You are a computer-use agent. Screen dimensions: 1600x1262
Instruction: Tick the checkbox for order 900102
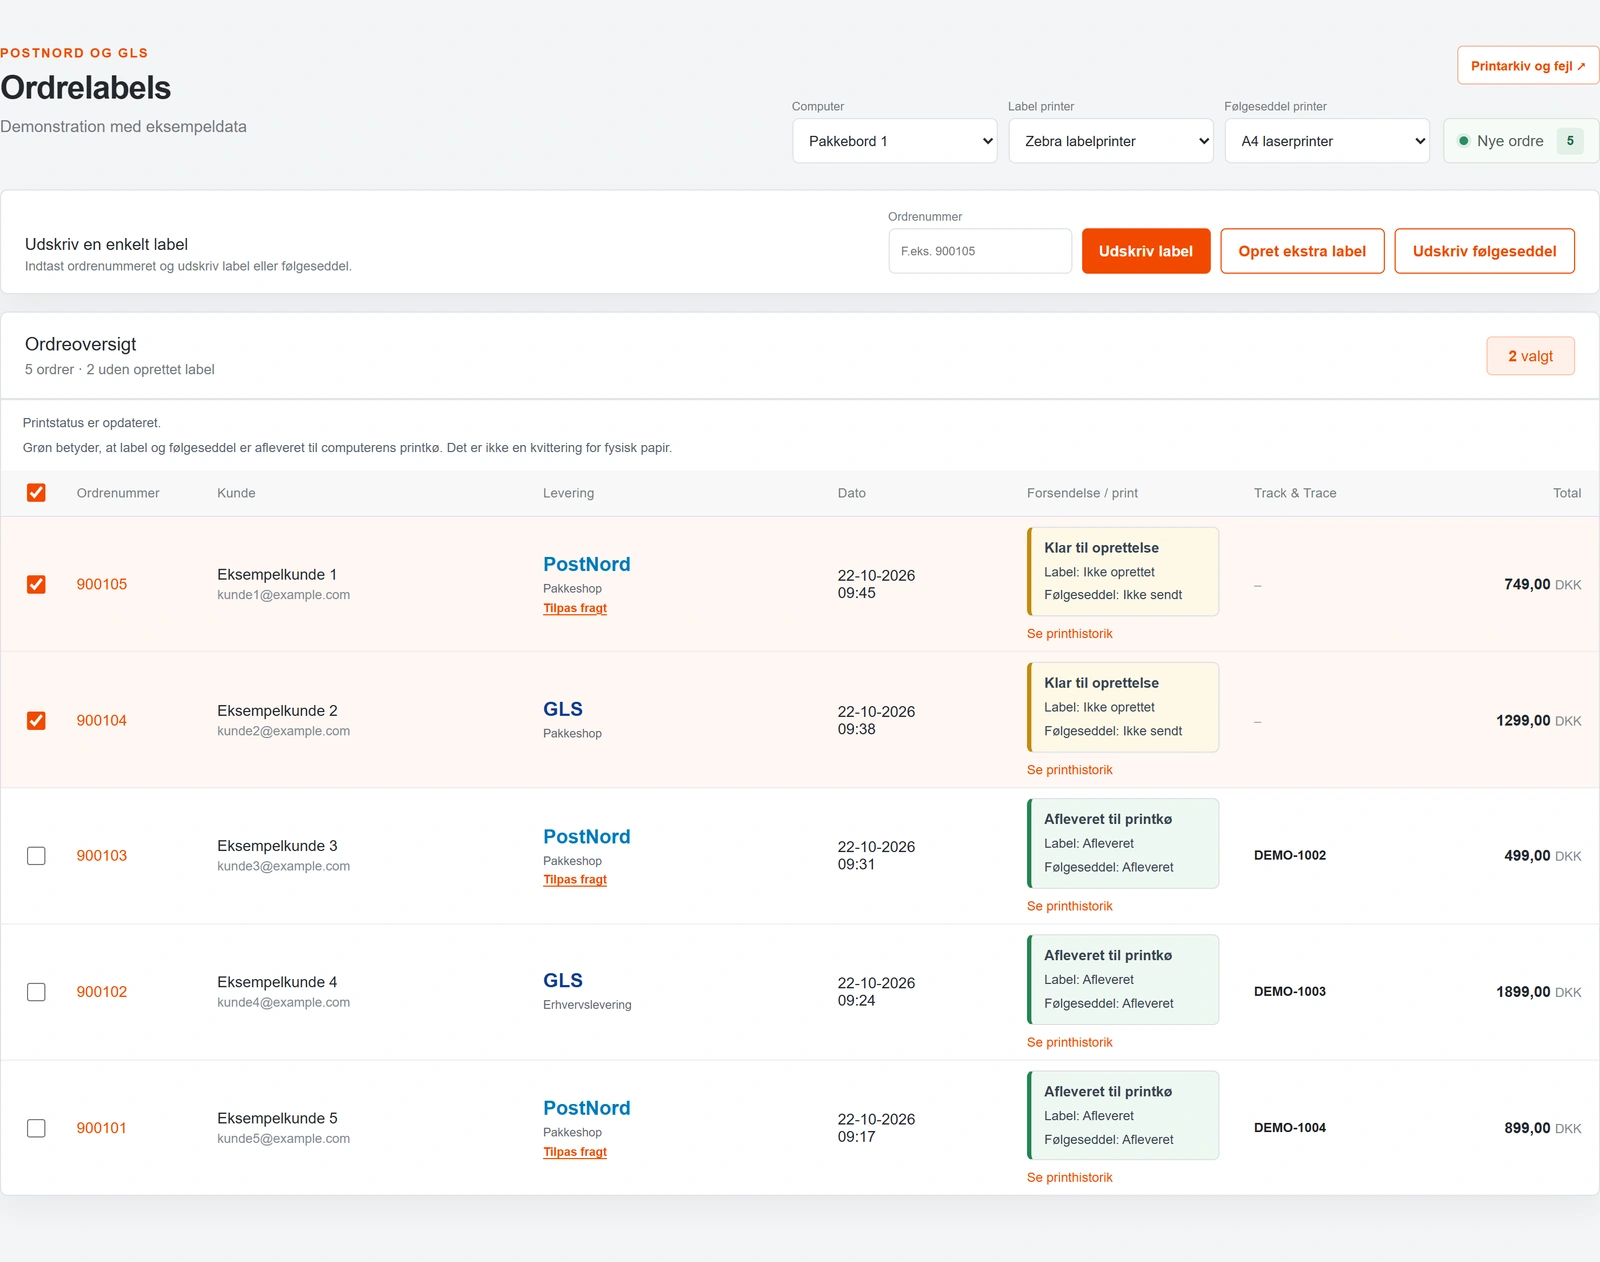point(36,992)
